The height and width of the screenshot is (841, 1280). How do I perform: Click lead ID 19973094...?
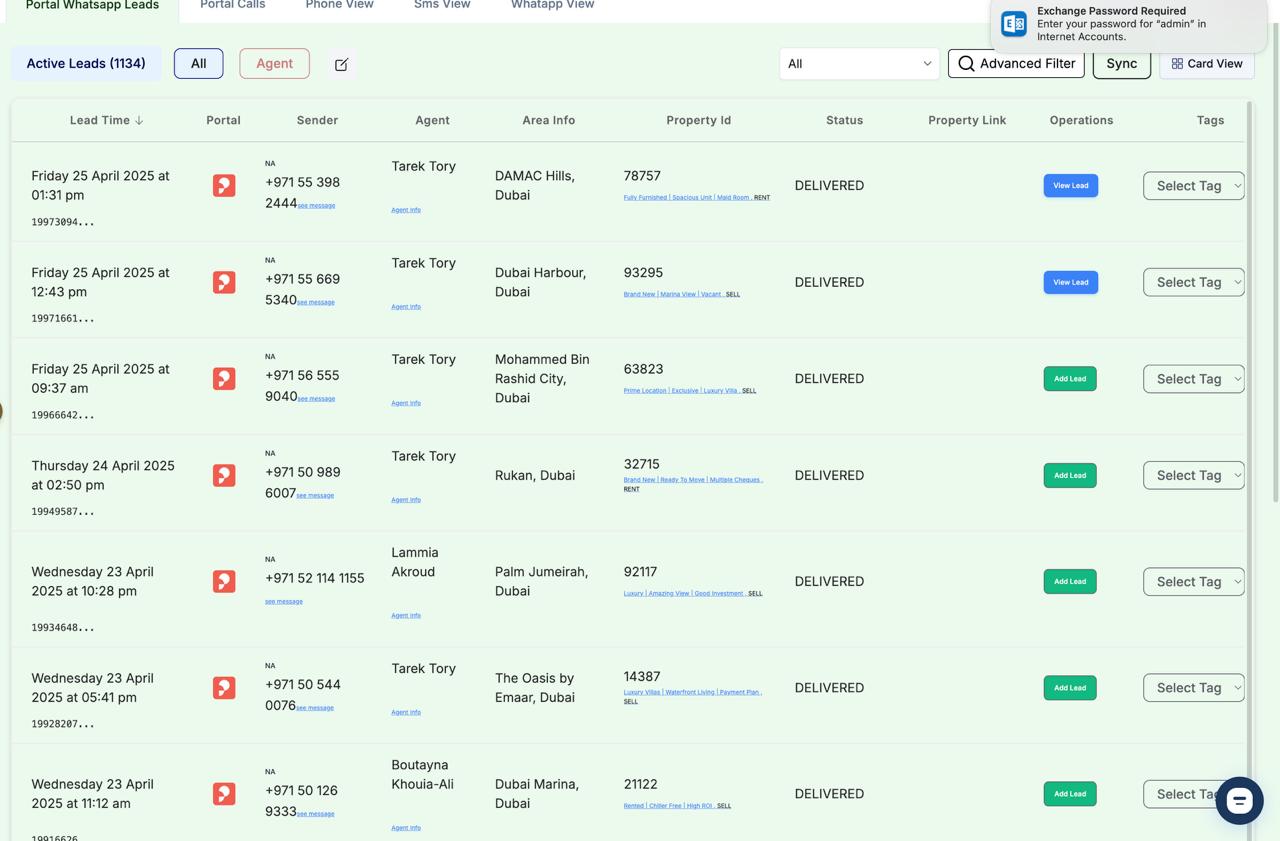63,222
